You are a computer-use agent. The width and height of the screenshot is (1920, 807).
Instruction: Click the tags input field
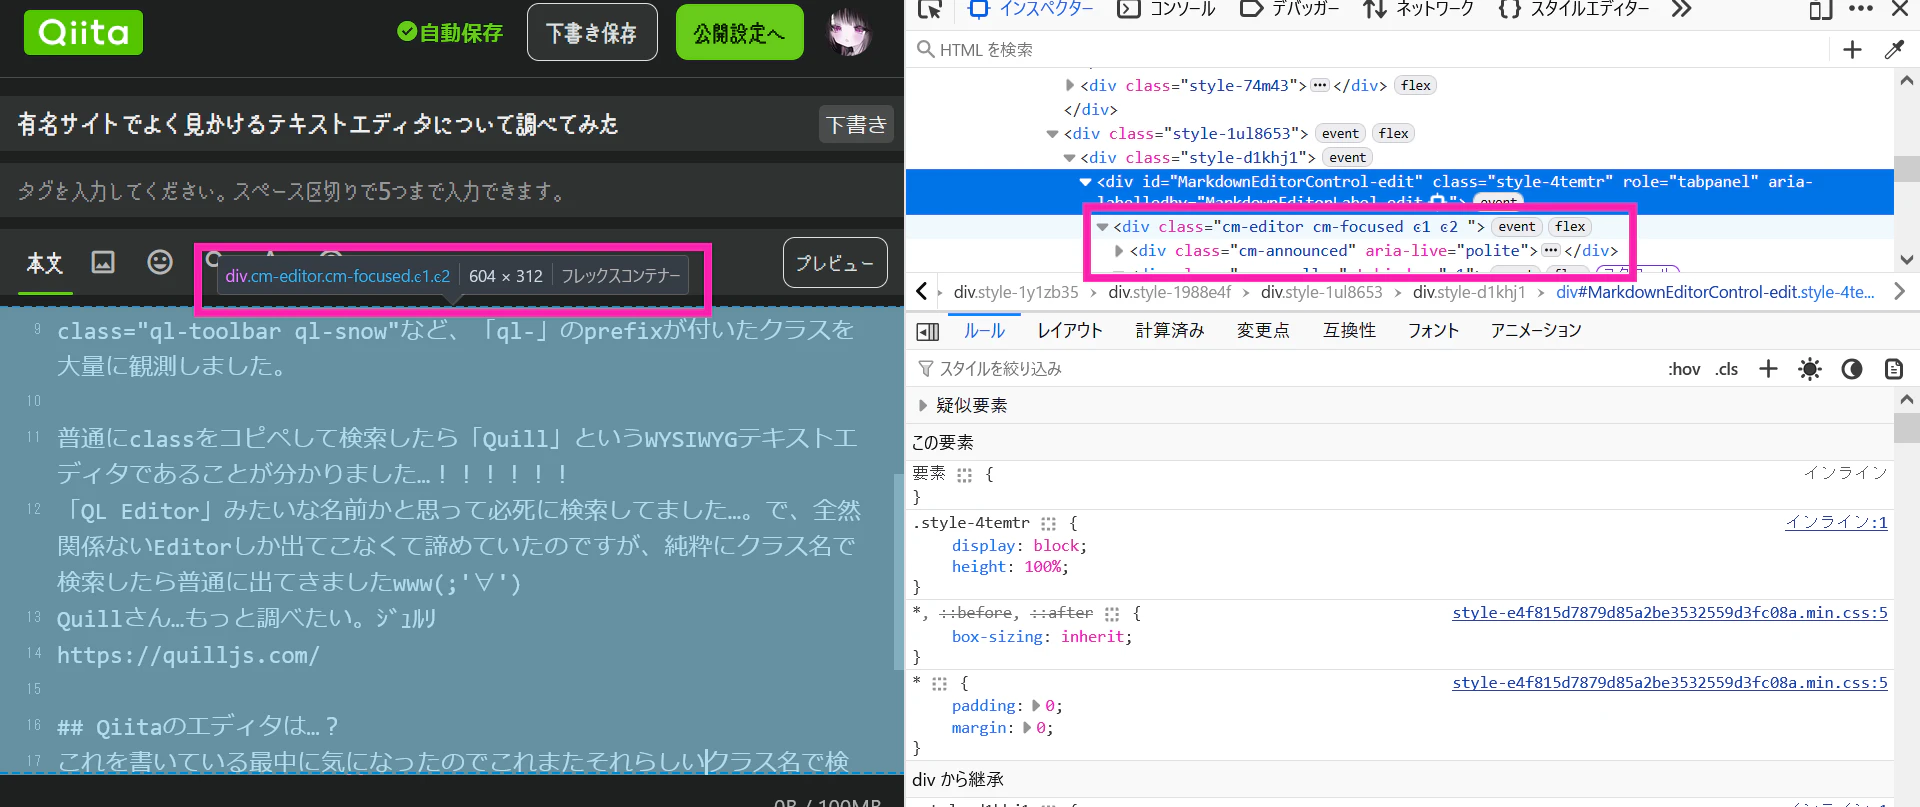452,191
